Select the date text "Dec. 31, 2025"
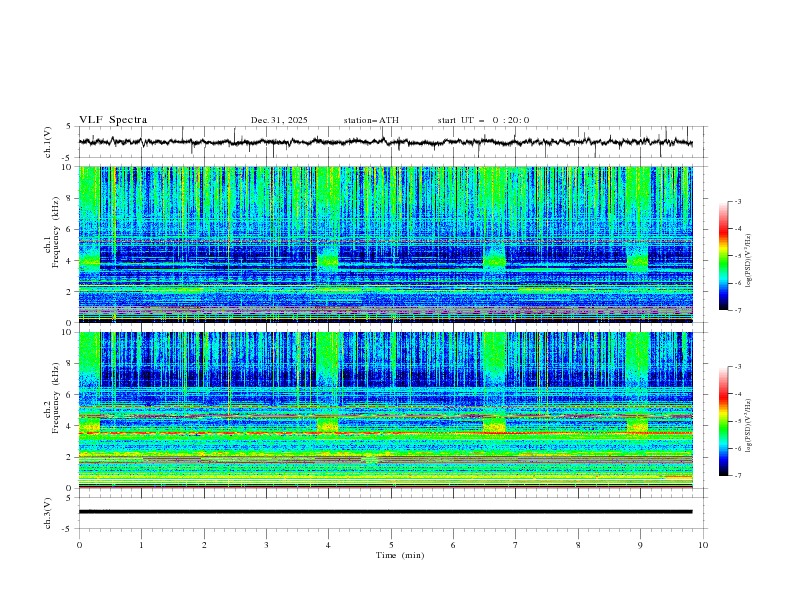Image resolution: width=792 pixels, height=612 pixels. click(x=279, y=120)
